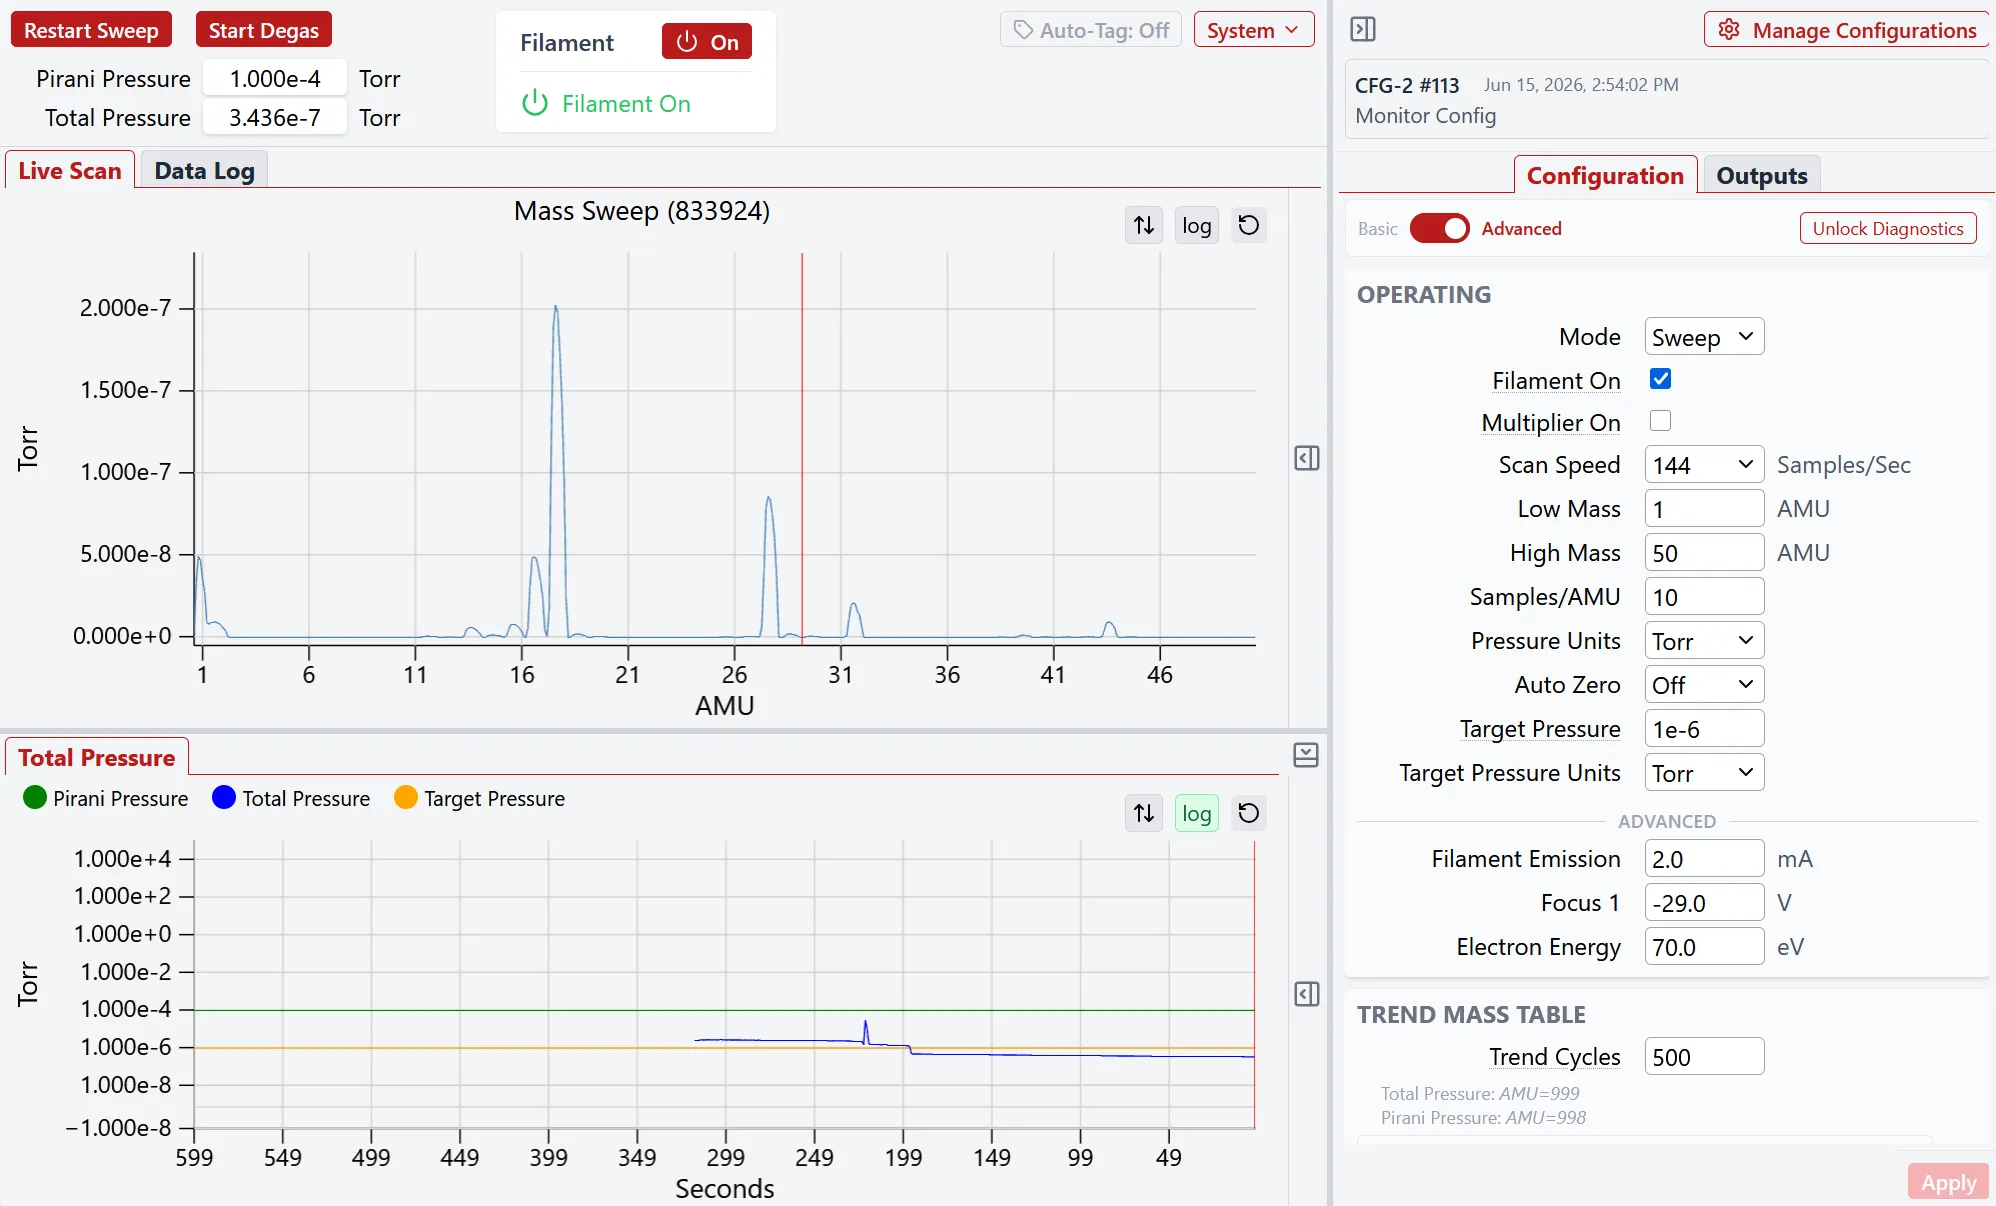1996x1206 pixels.
Task: Click the Filament On status text
Action: point(626,104)
